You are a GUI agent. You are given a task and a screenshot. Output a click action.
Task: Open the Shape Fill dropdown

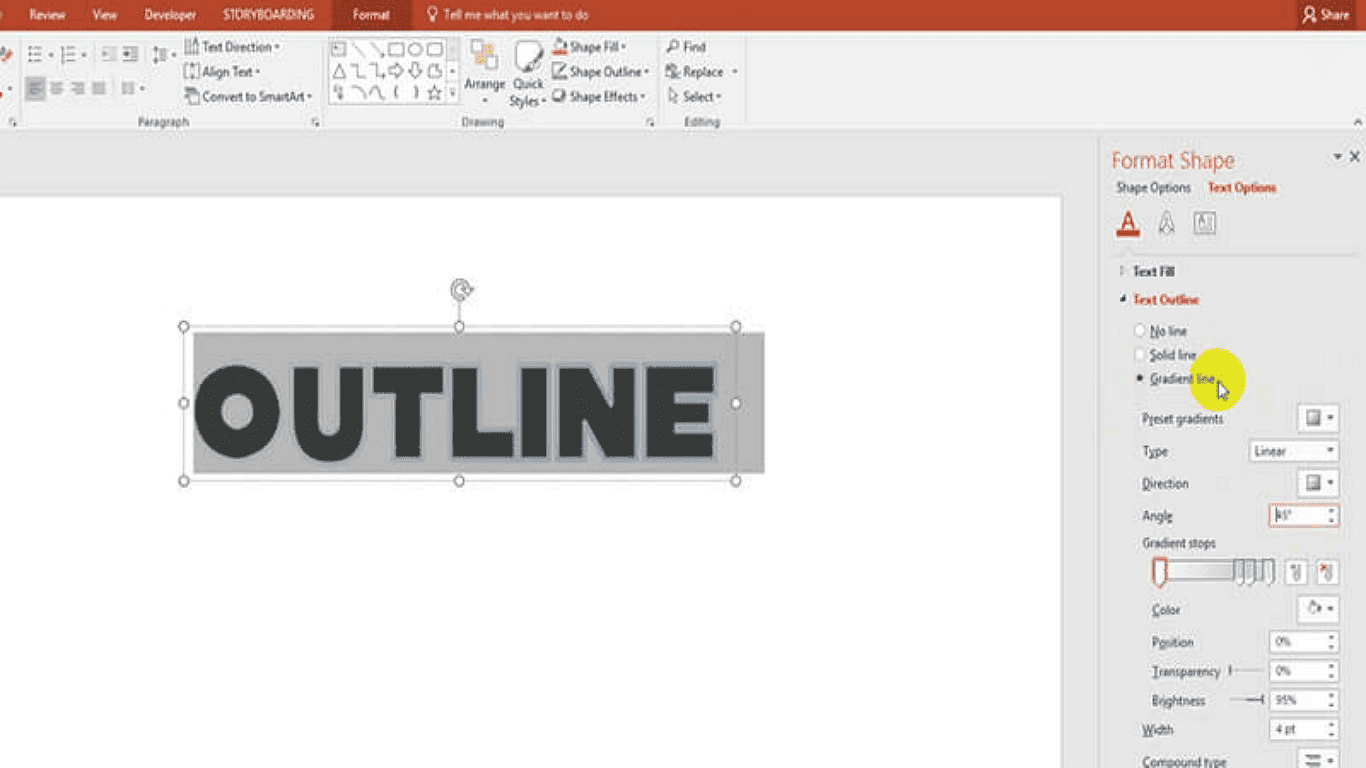tap(590, 47)
